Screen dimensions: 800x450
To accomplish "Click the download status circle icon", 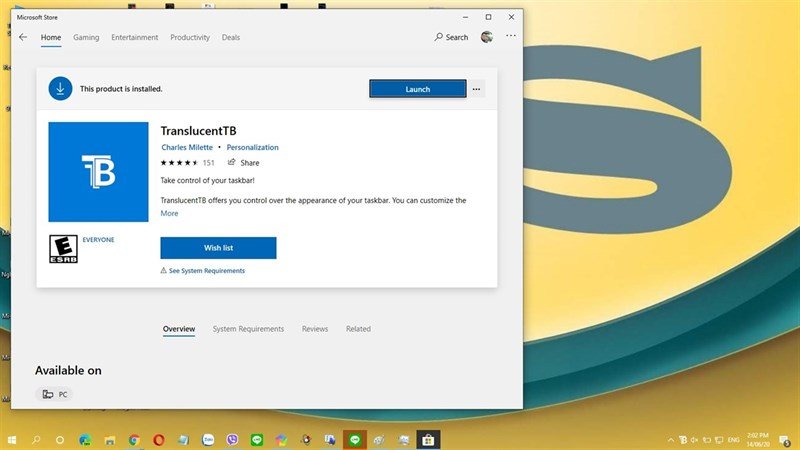I will pyautogui.click(x=60, y=89).
